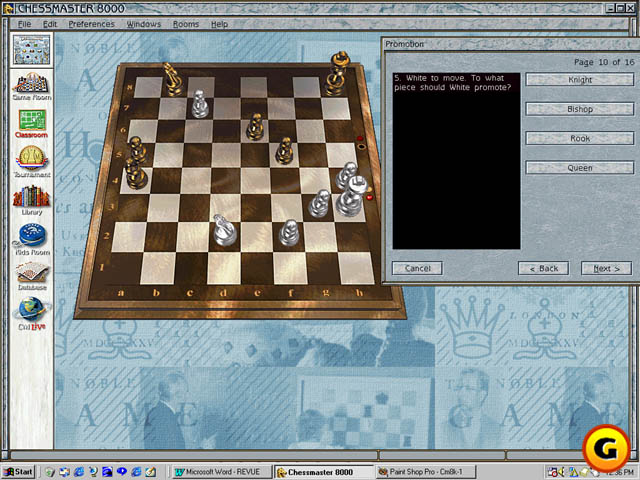Open the Rooms menu
This screenshot has width=640, height=480.
coord(186,23)
